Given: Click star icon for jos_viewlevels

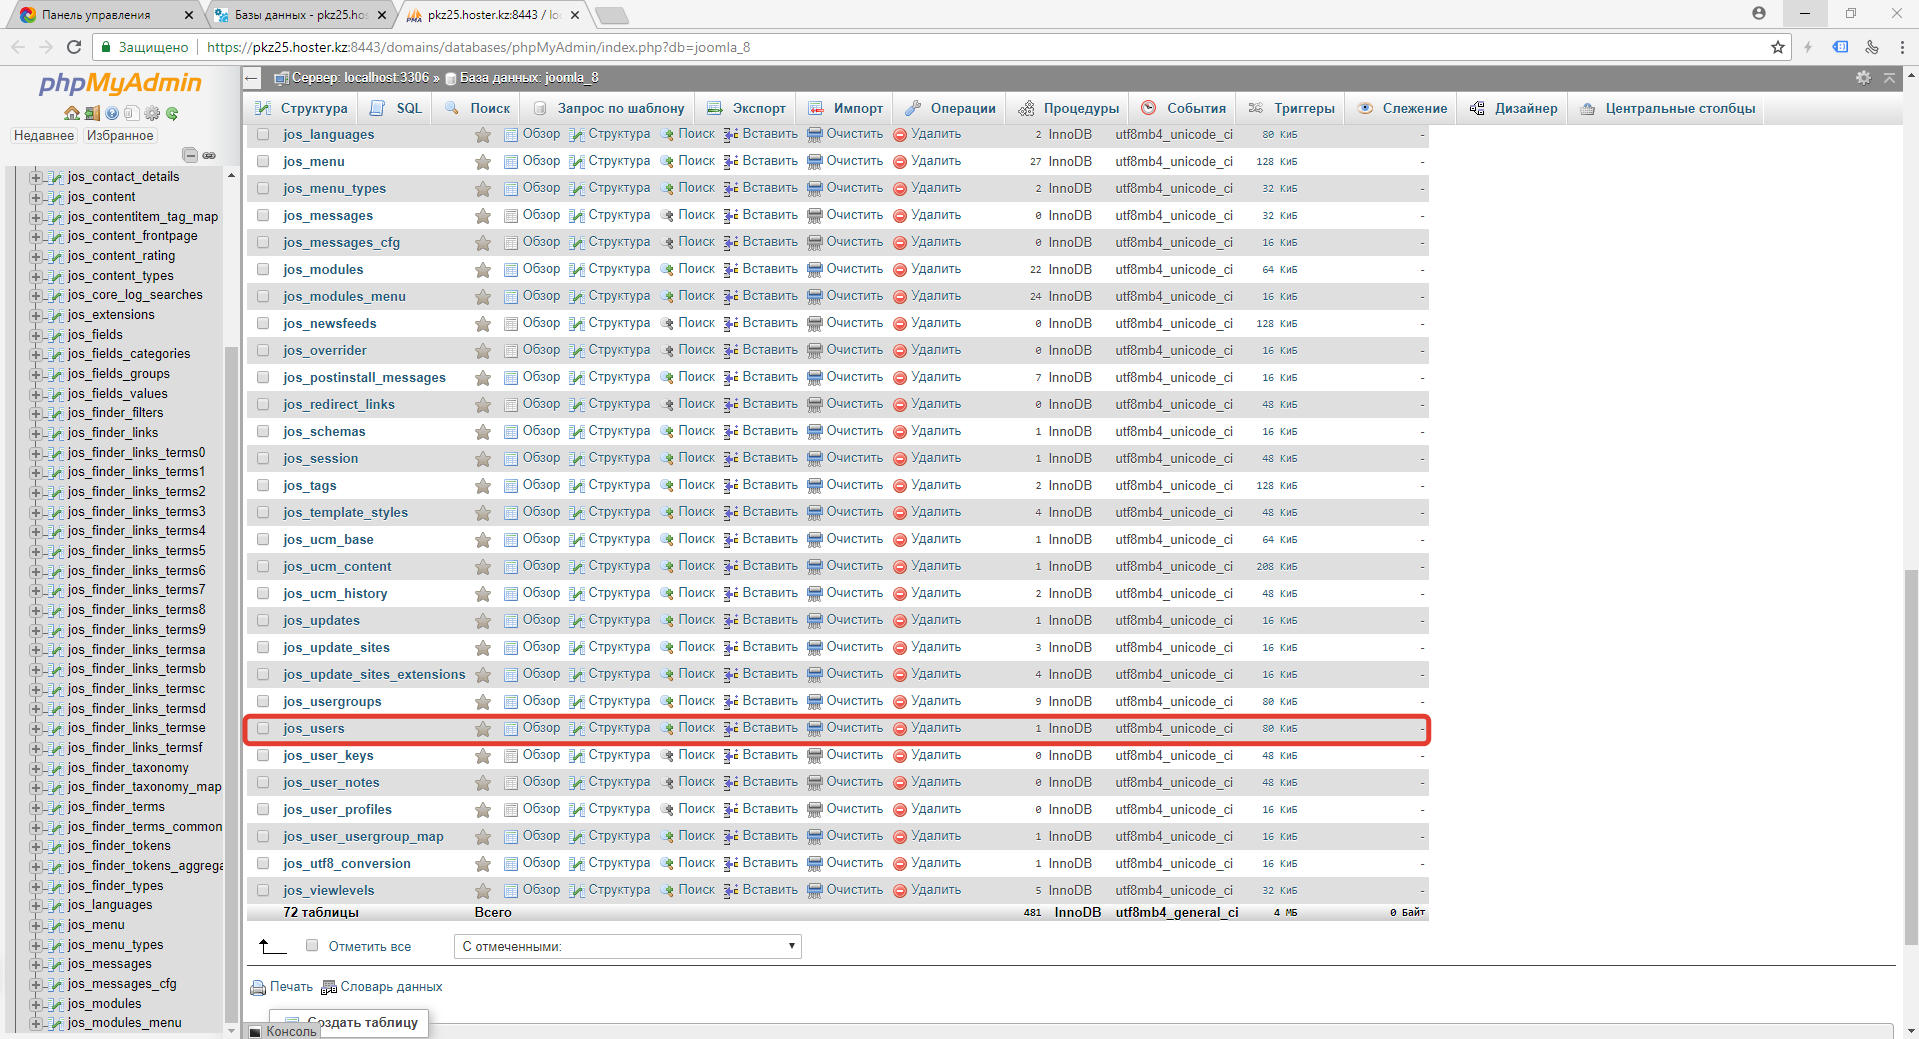Looking at the screenshot, I should pos(483,891).
